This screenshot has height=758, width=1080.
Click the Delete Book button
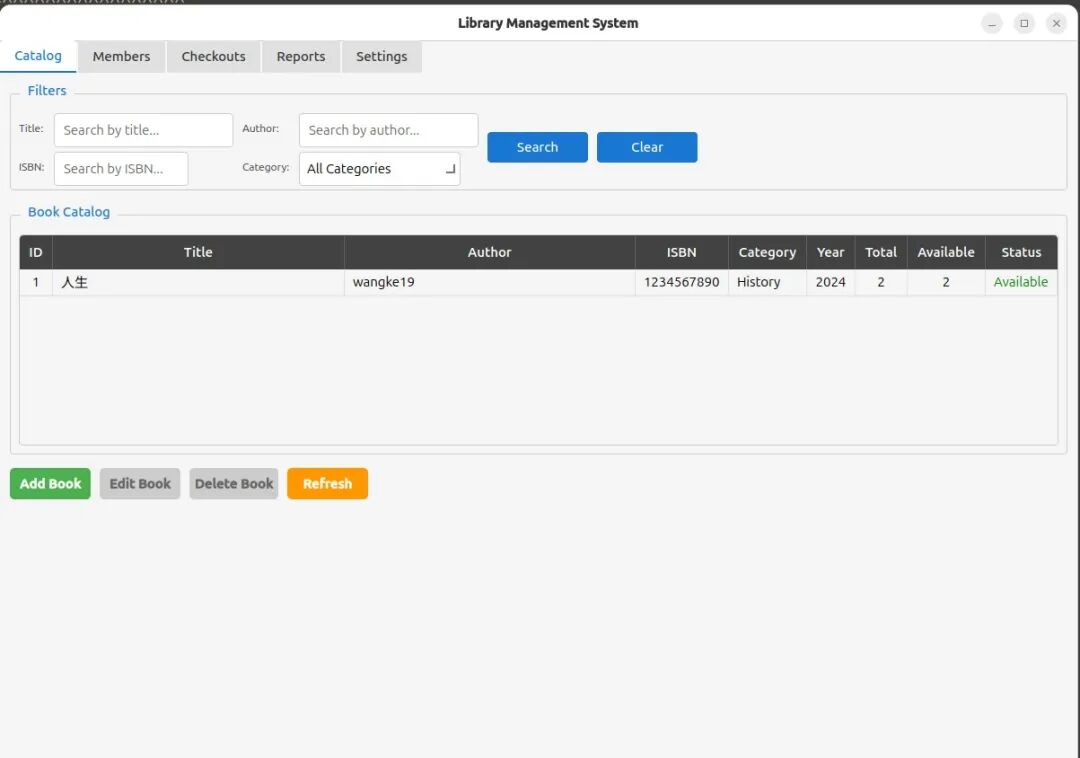[x=233, y=483]
